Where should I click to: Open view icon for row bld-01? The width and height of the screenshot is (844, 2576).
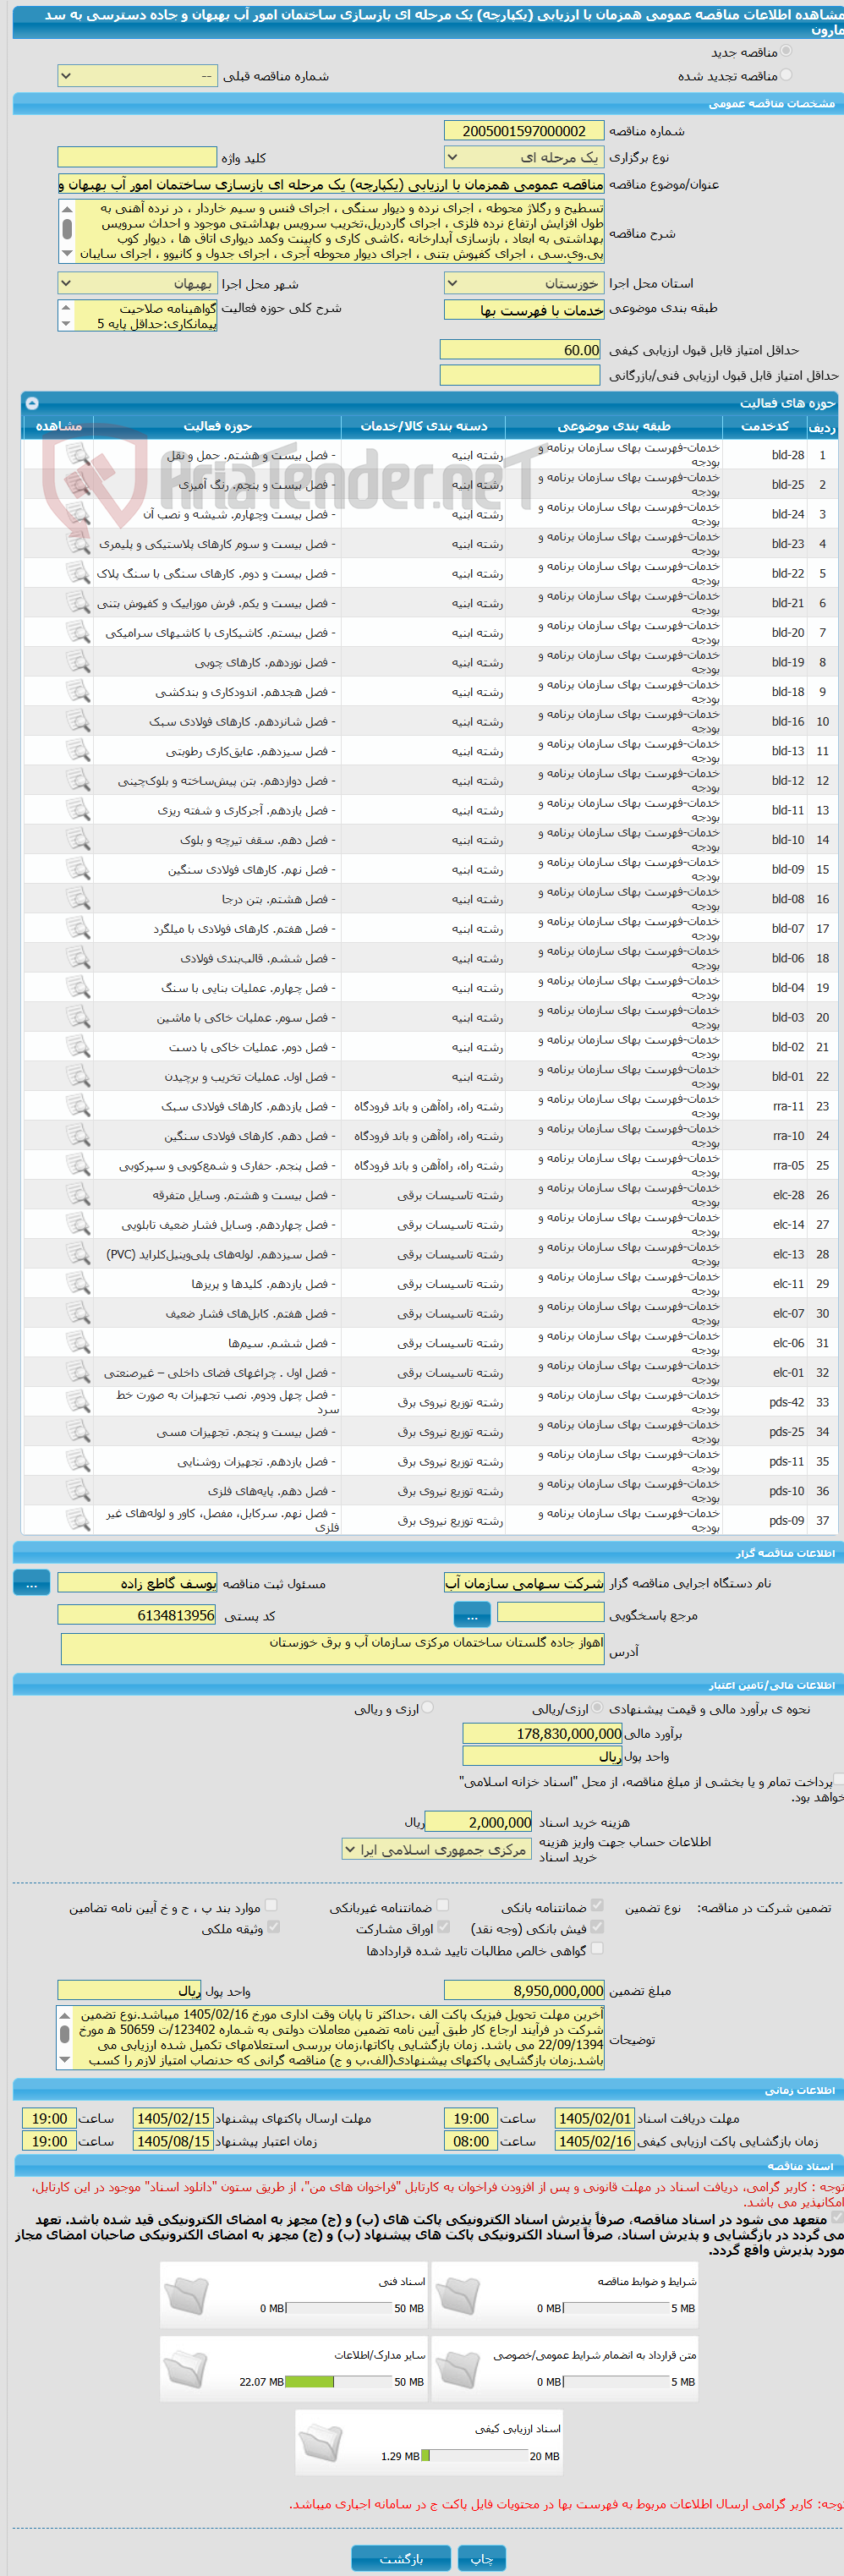pyautogui.click(x=77, y=1077)
